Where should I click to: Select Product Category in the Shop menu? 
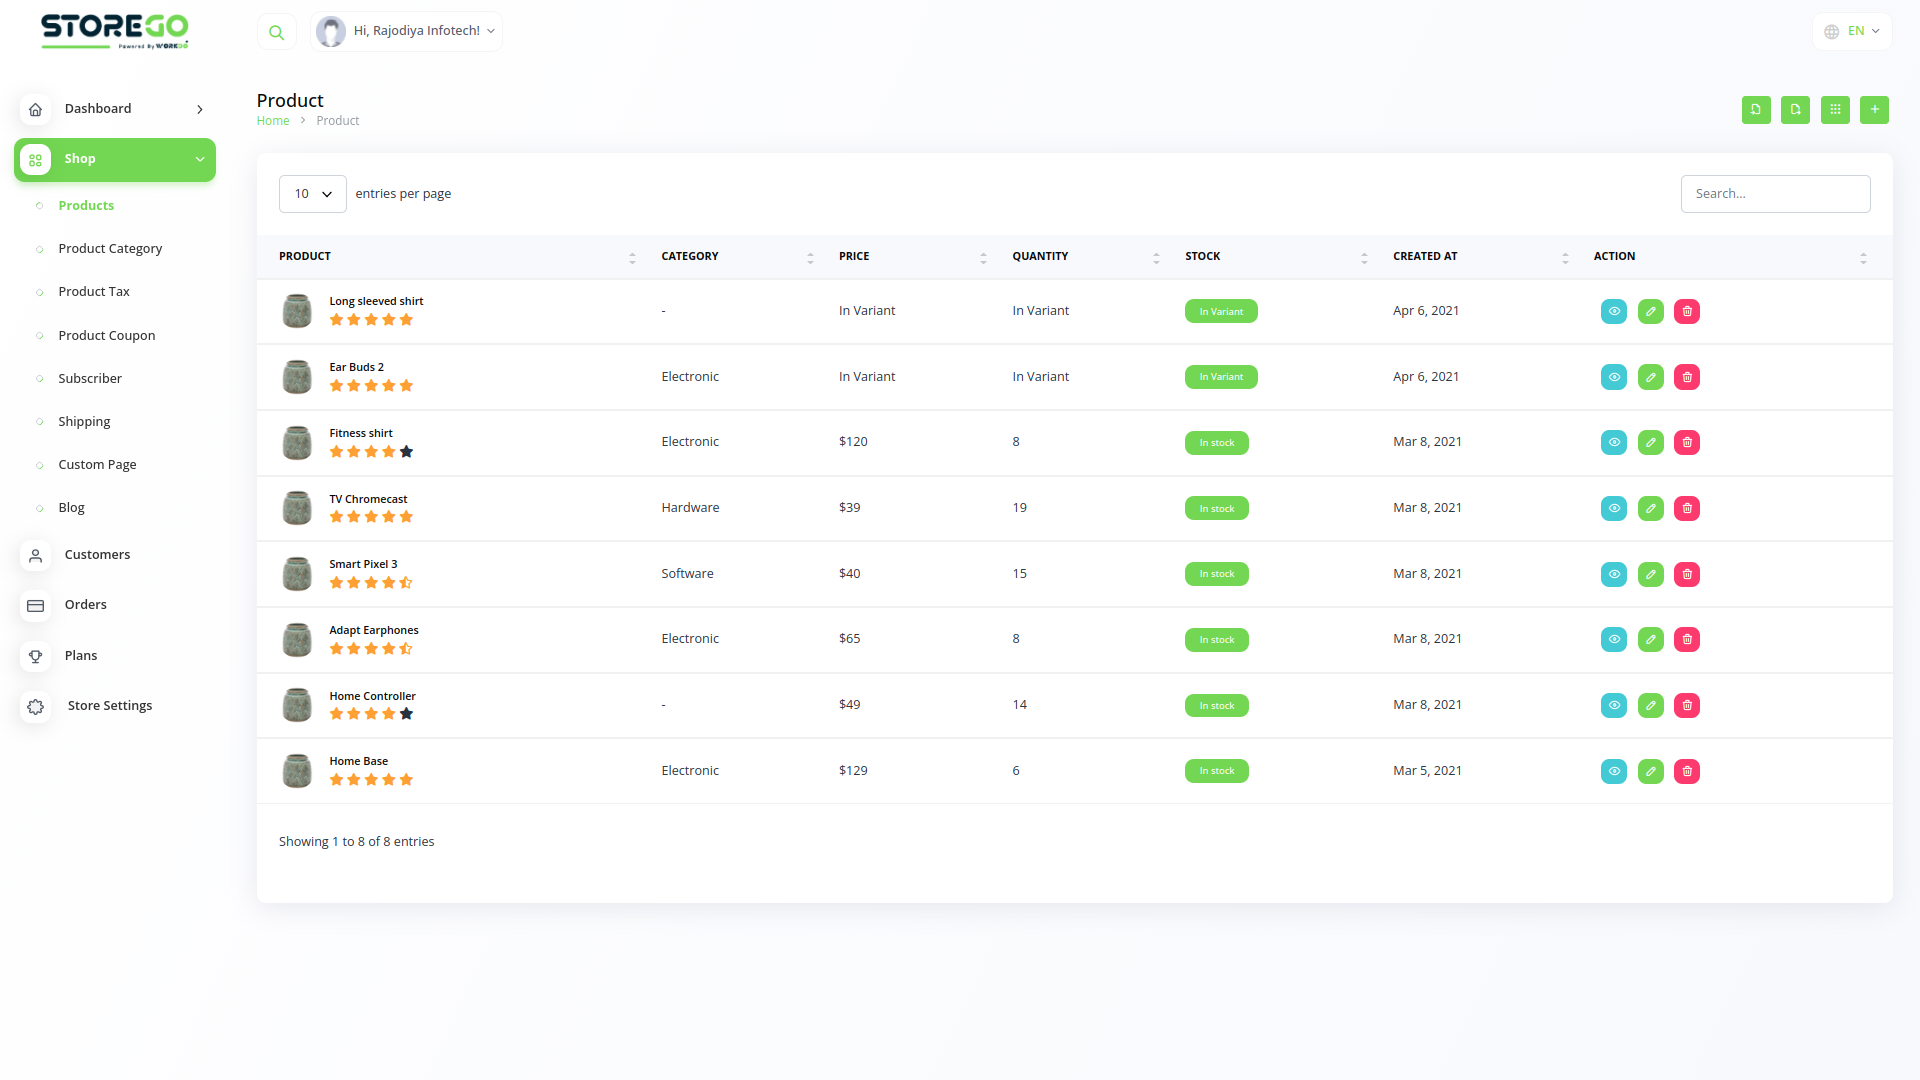[110, 248]
